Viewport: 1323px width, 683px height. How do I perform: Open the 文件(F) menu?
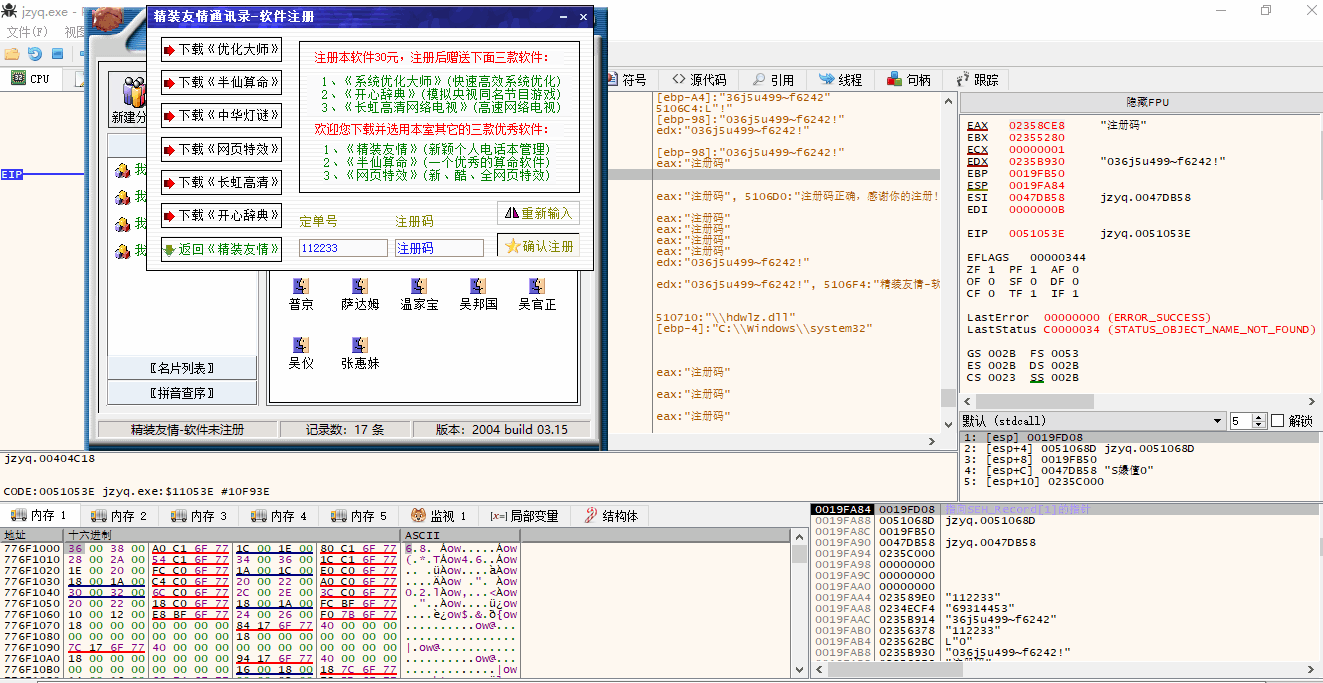pyautogui.click(x=27, y=32)
